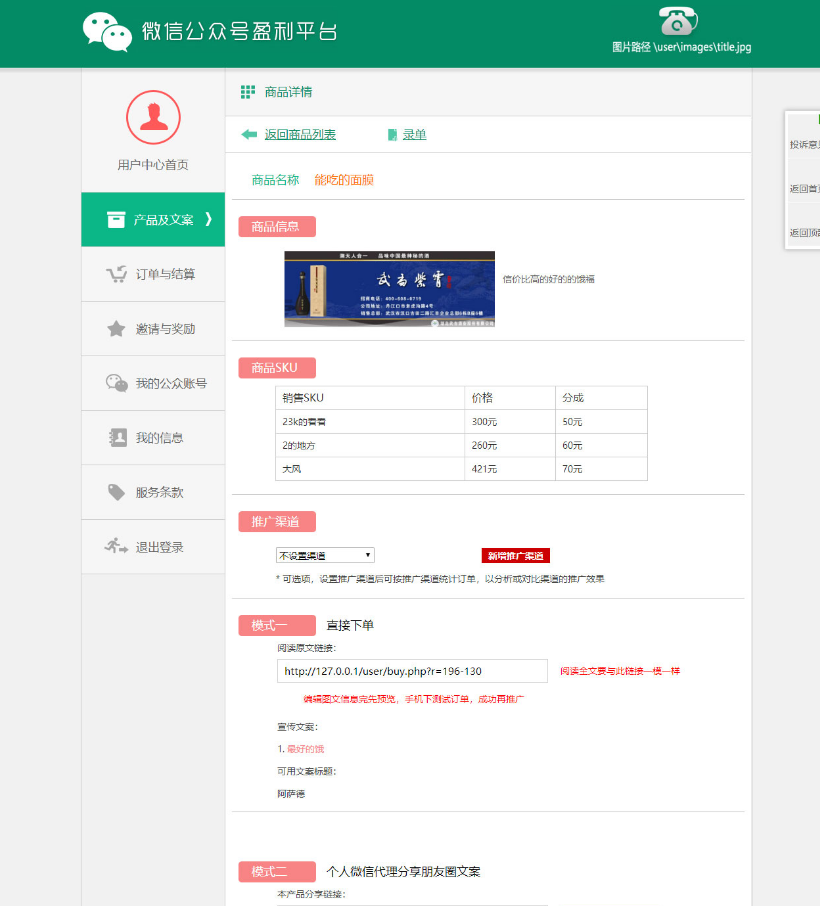Screen dimensions: 820x906
Task: Click the image path text in header
Action: [682, 47]
